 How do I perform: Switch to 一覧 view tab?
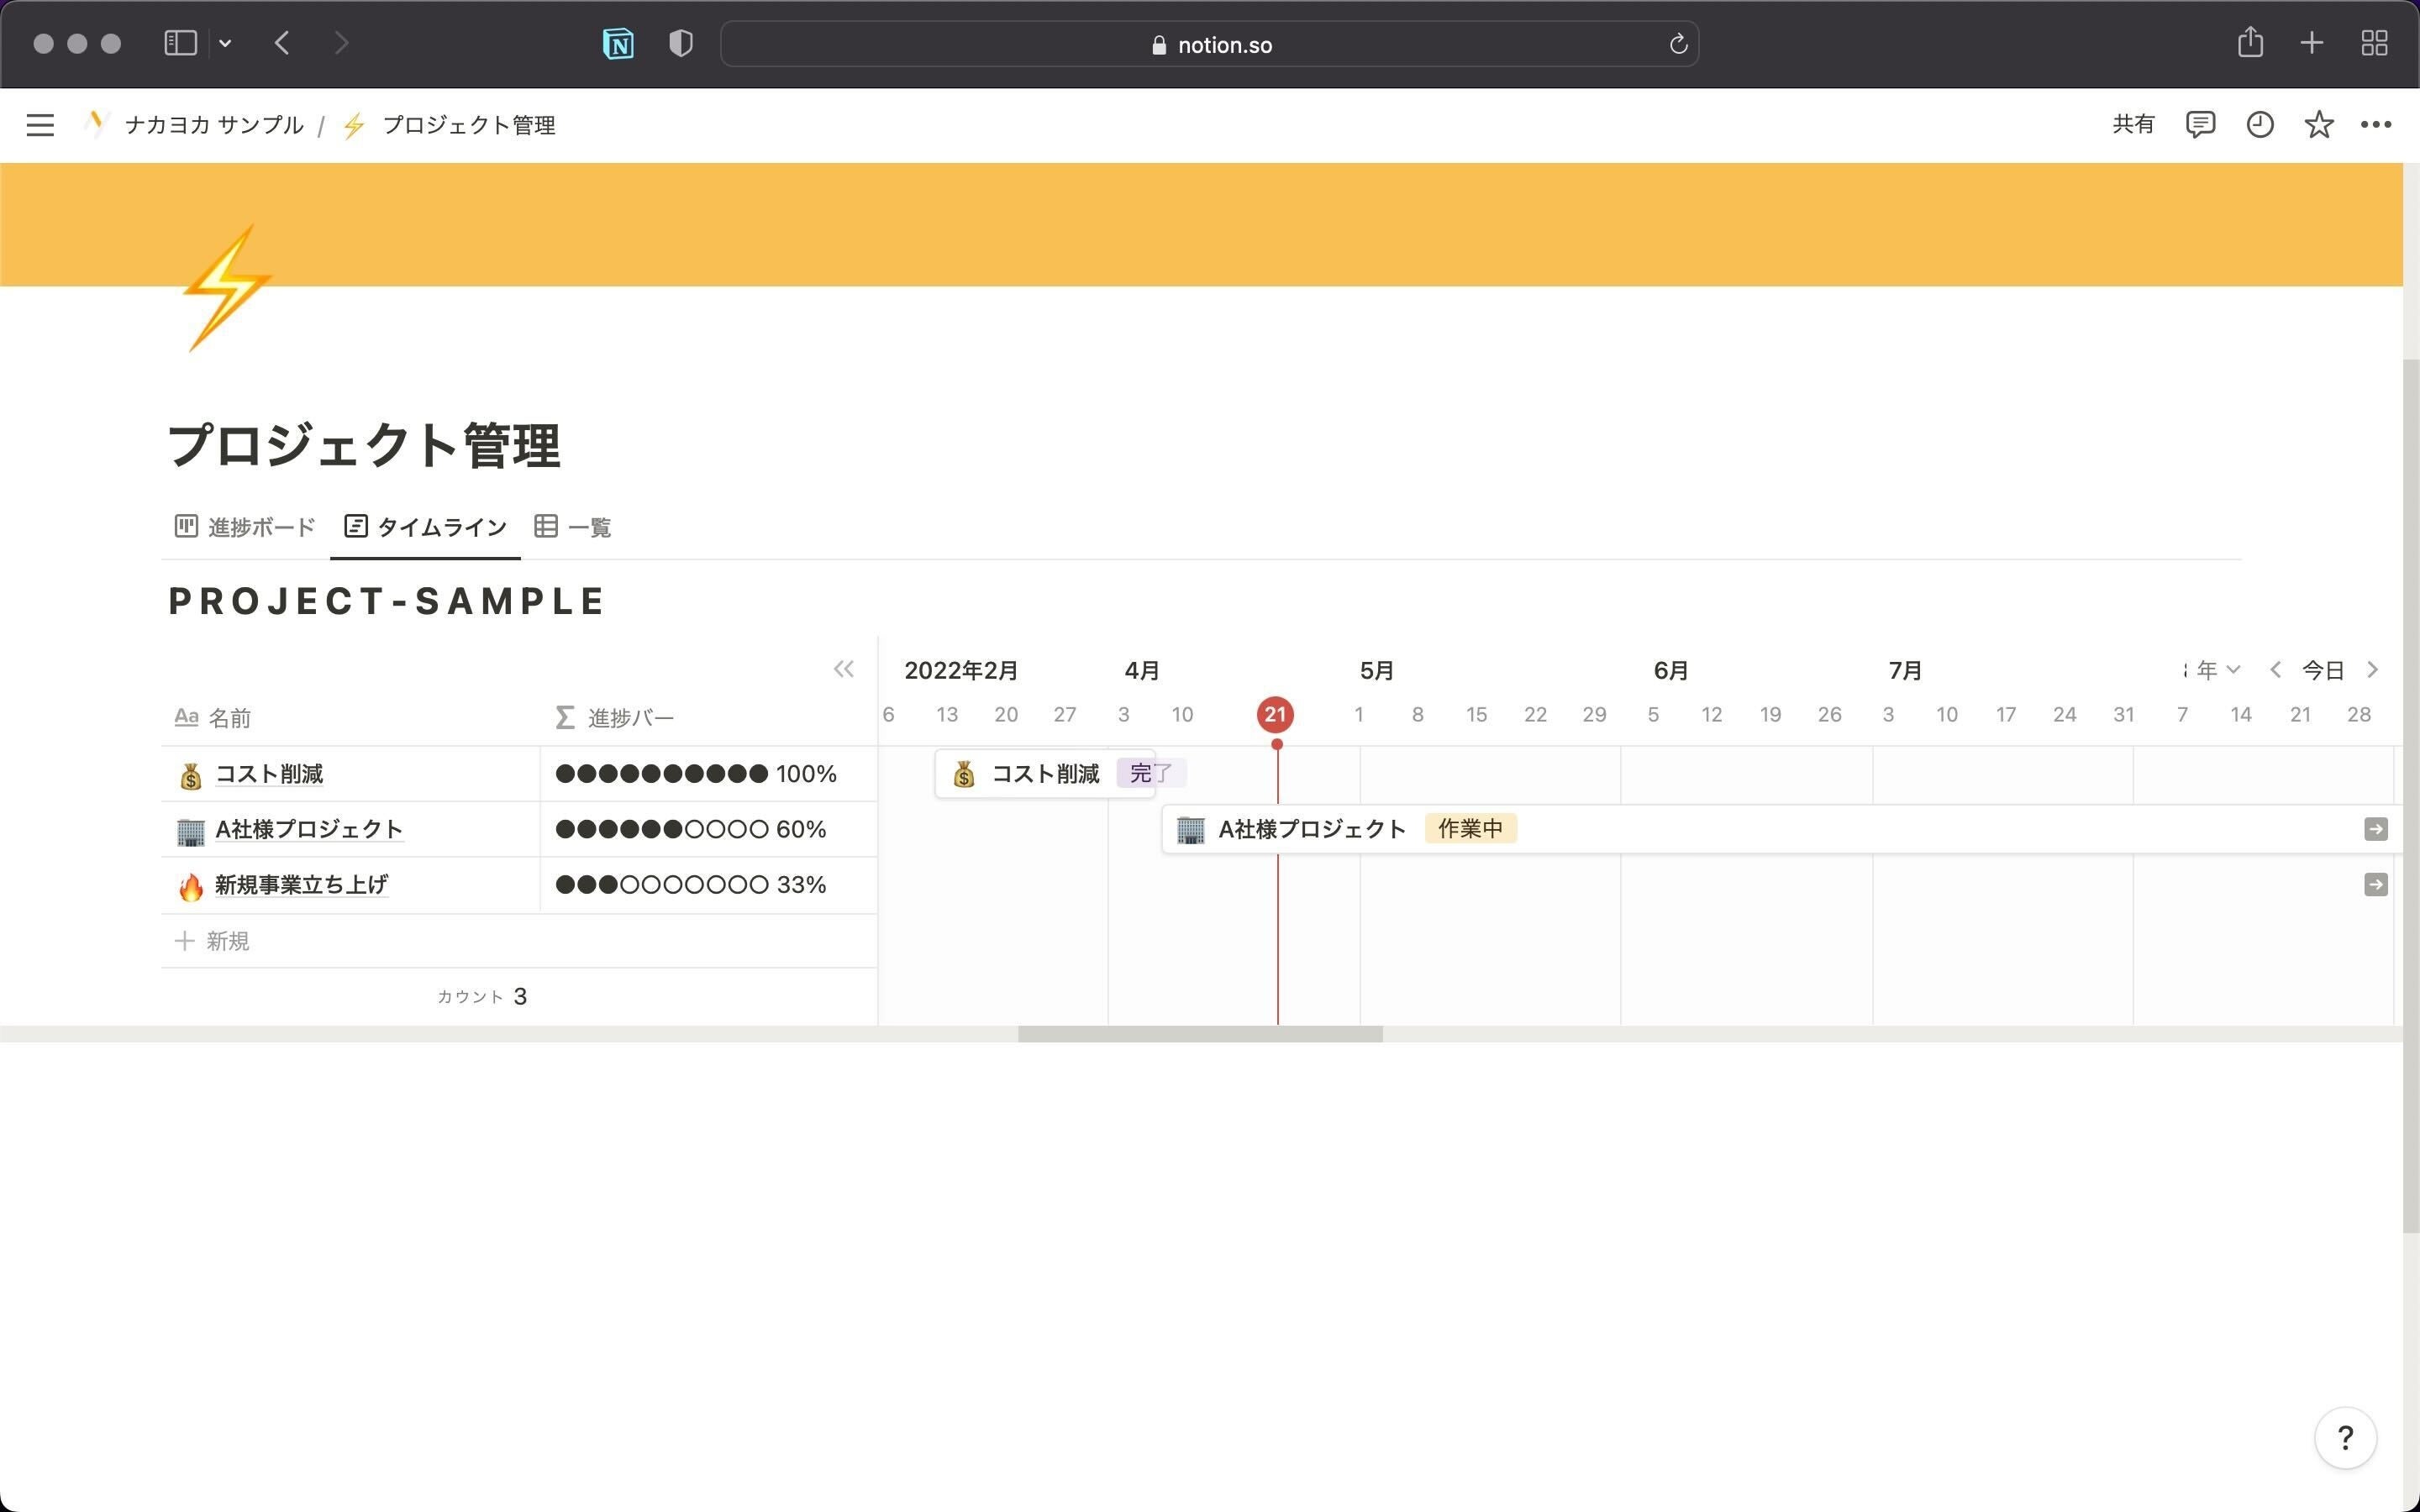click(x=573, y=527)
